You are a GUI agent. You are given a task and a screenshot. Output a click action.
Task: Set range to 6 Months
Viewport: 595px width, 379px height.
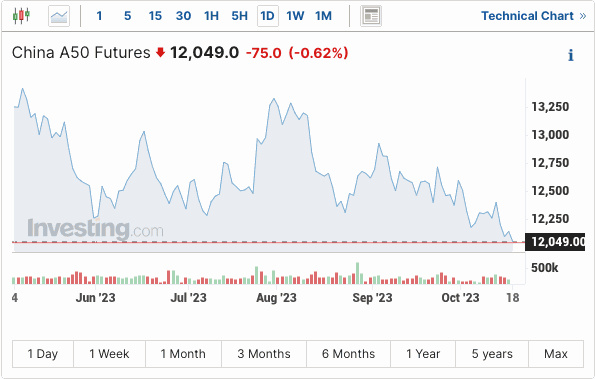pyautogui.click(x=348, y=354)
